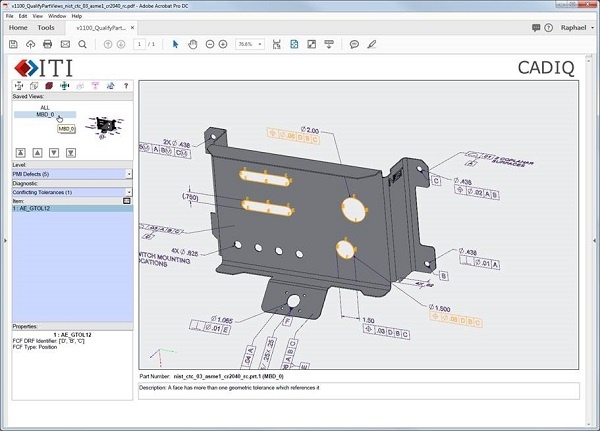The height and width of the screenshot is (431, 600).
Task: Jump to last item arrow button
Action: [x=71, y=153]
